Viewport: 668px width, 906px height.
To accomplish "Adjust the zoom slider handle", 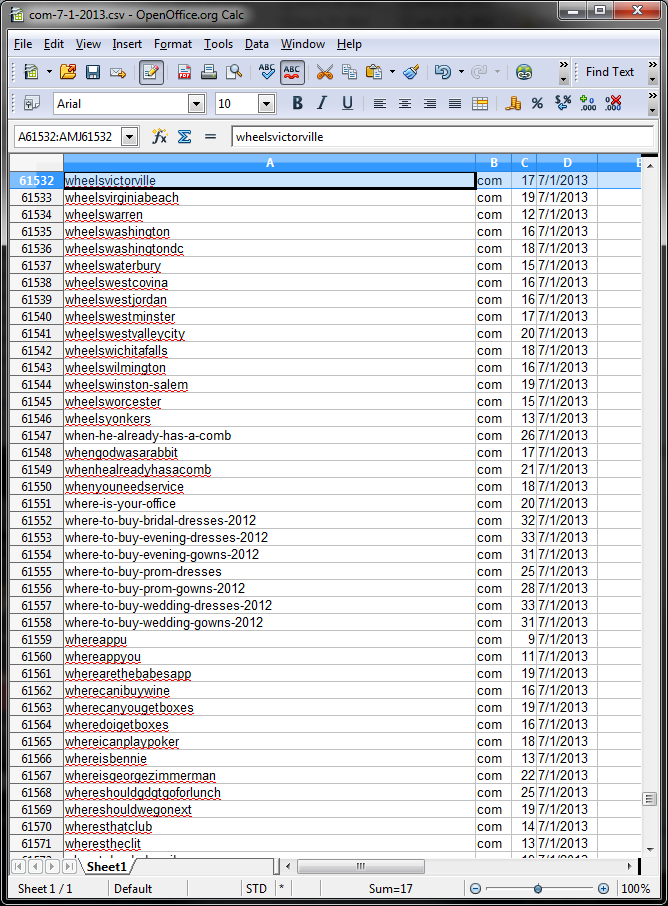I will [538, 889].
